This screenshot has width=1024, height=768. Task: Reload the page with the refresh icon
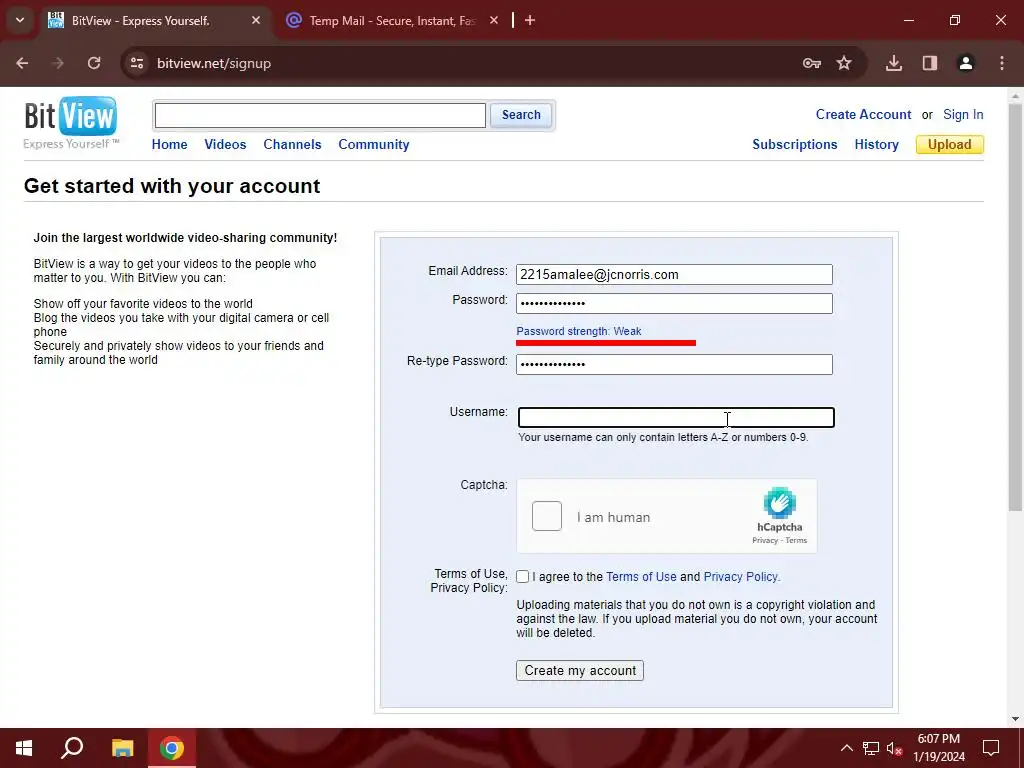point(94,63)
